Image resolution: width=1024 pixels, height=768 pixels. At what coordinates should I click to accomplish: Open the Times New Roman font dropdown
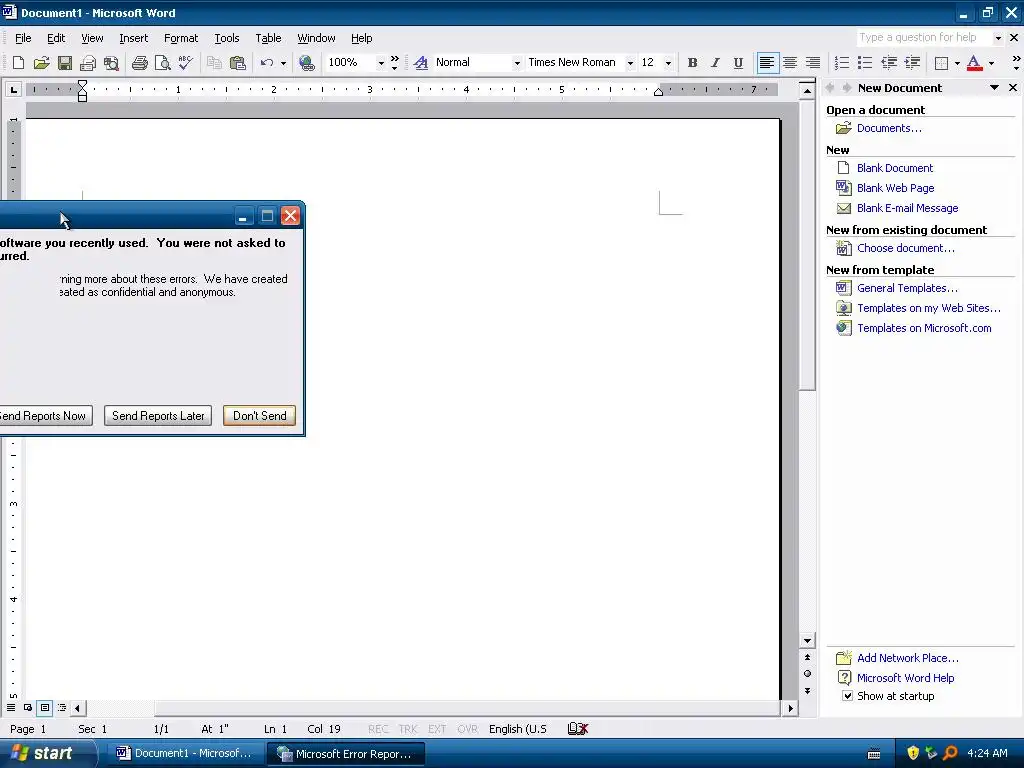point(630,63)
